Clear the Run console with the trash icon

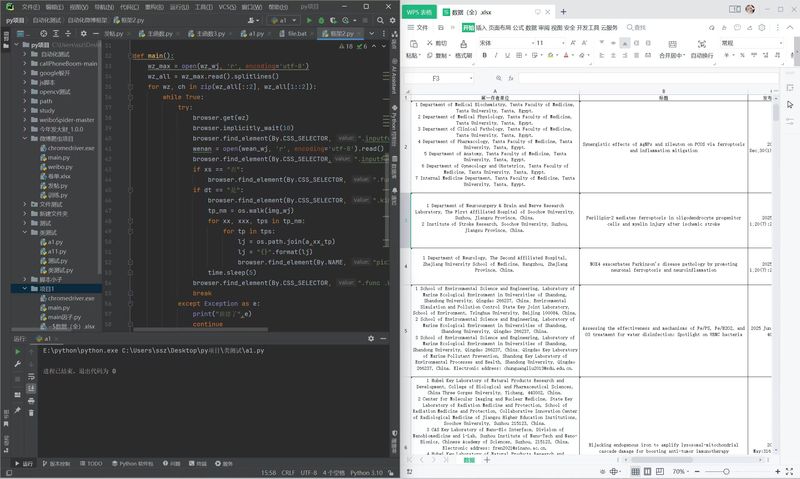pos(31,413)
